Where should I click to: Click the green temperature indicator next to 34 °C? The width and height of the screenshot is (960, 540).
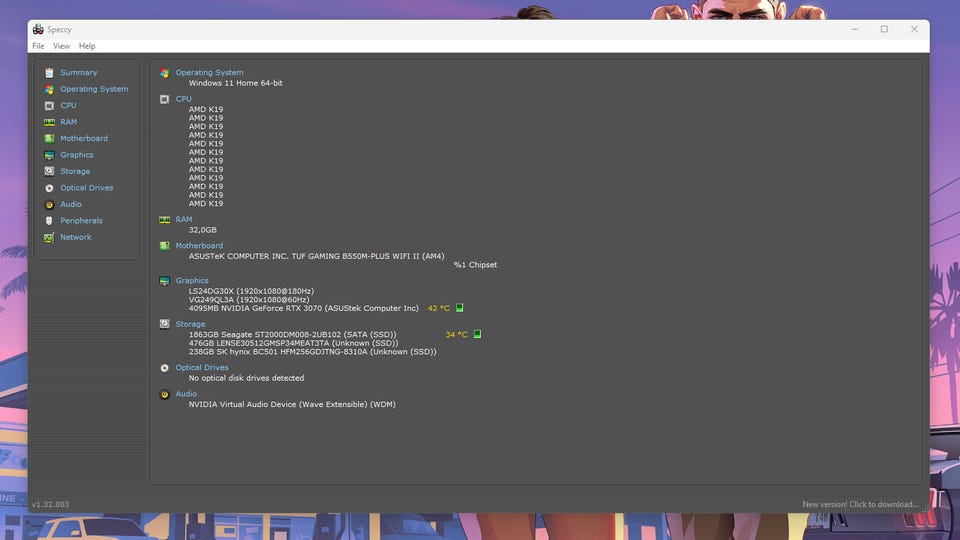[477, 334]
